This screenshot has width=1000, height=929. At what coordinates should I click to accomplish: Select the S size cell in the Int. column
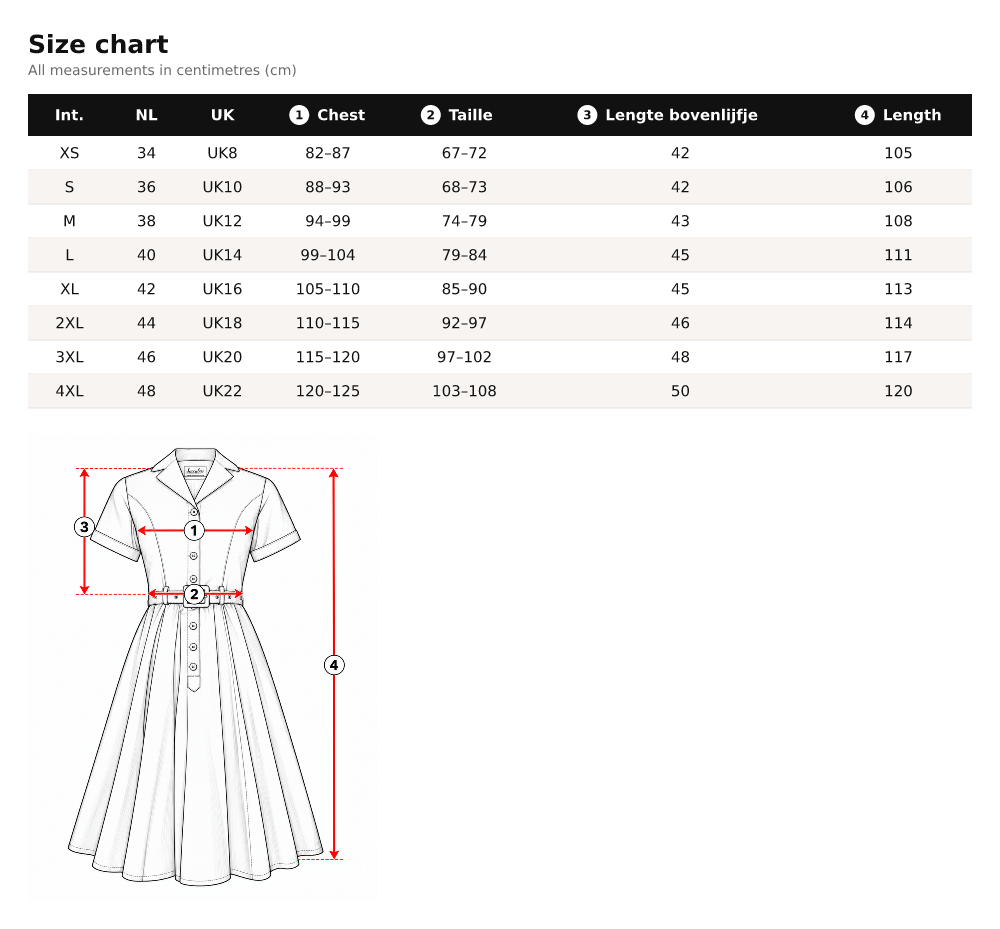[x=69, y=187]
